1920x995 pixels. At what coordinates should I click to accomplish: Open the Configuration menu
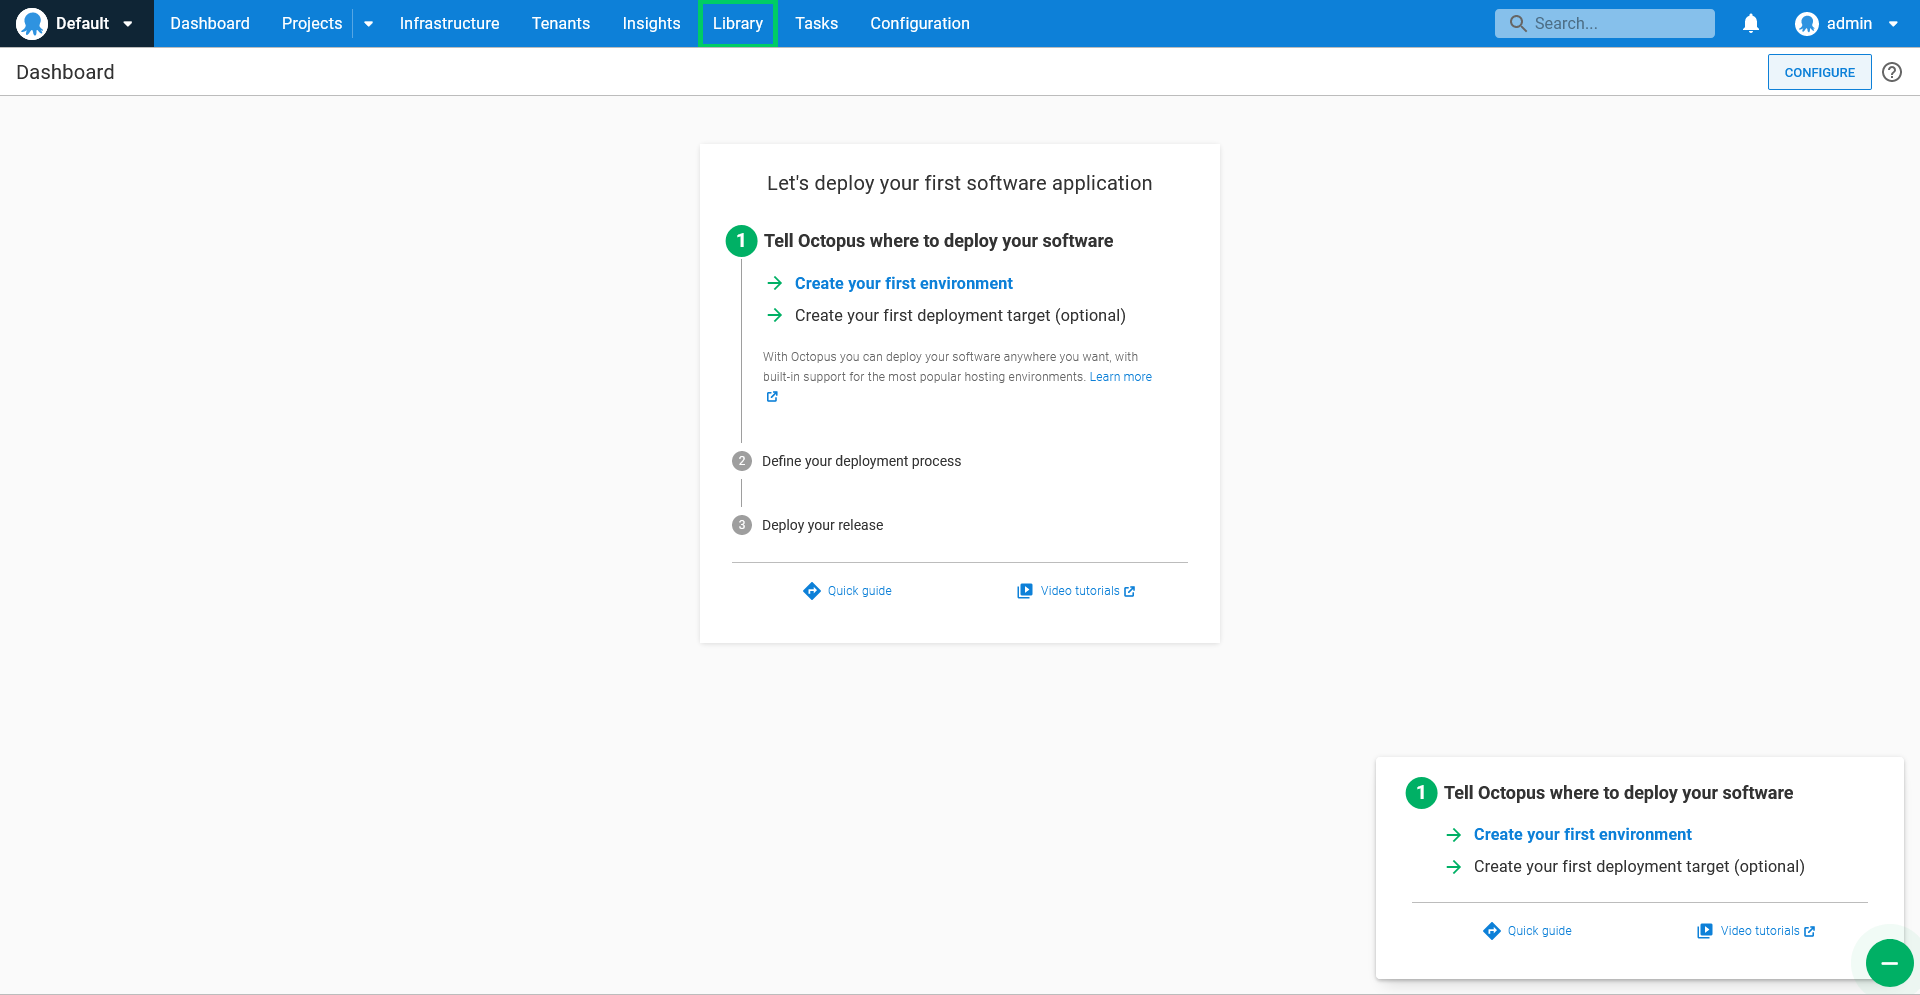point(920,23)
